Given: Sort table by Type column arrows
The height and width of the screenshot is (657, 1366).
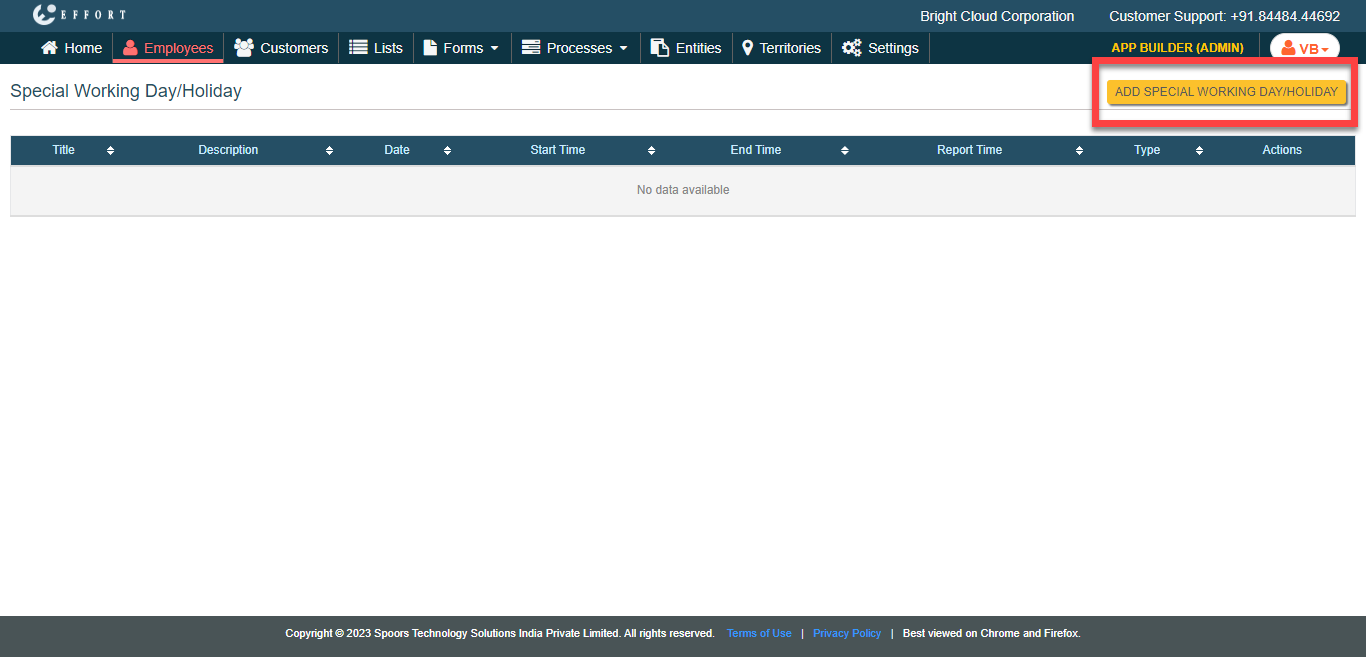Looking at the screenshot, I should 1199,151.
